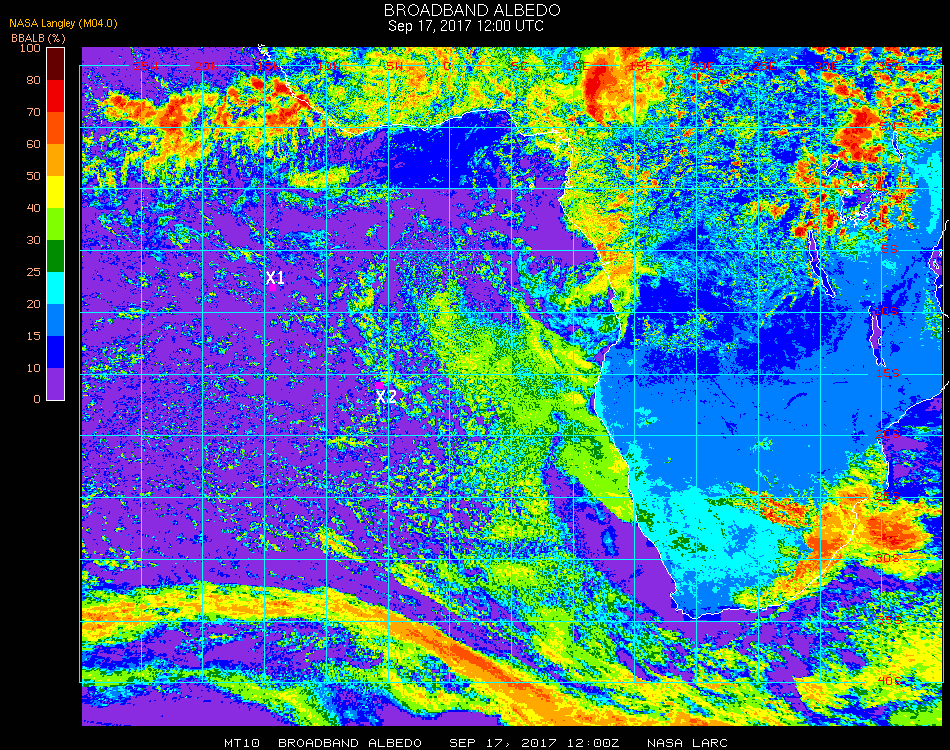
Task: Select the cyan 20–25% legend swatch
Action: pos(55,288)
